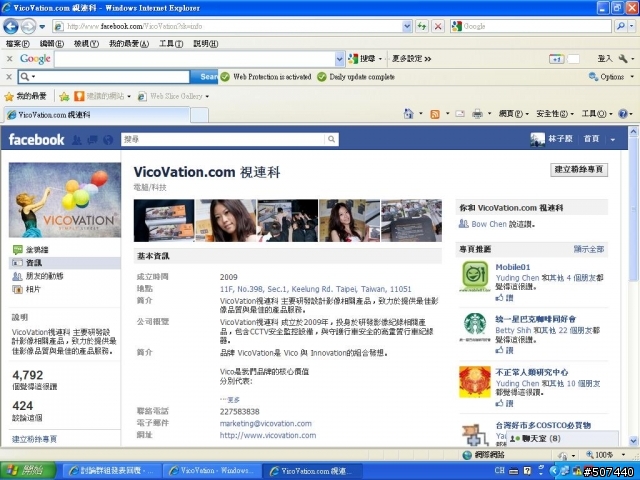Click the Google toolbar wrench settings icon
The height and width of the screenshot is (480, 640).
pyautogui.click(x=623, y=59)
